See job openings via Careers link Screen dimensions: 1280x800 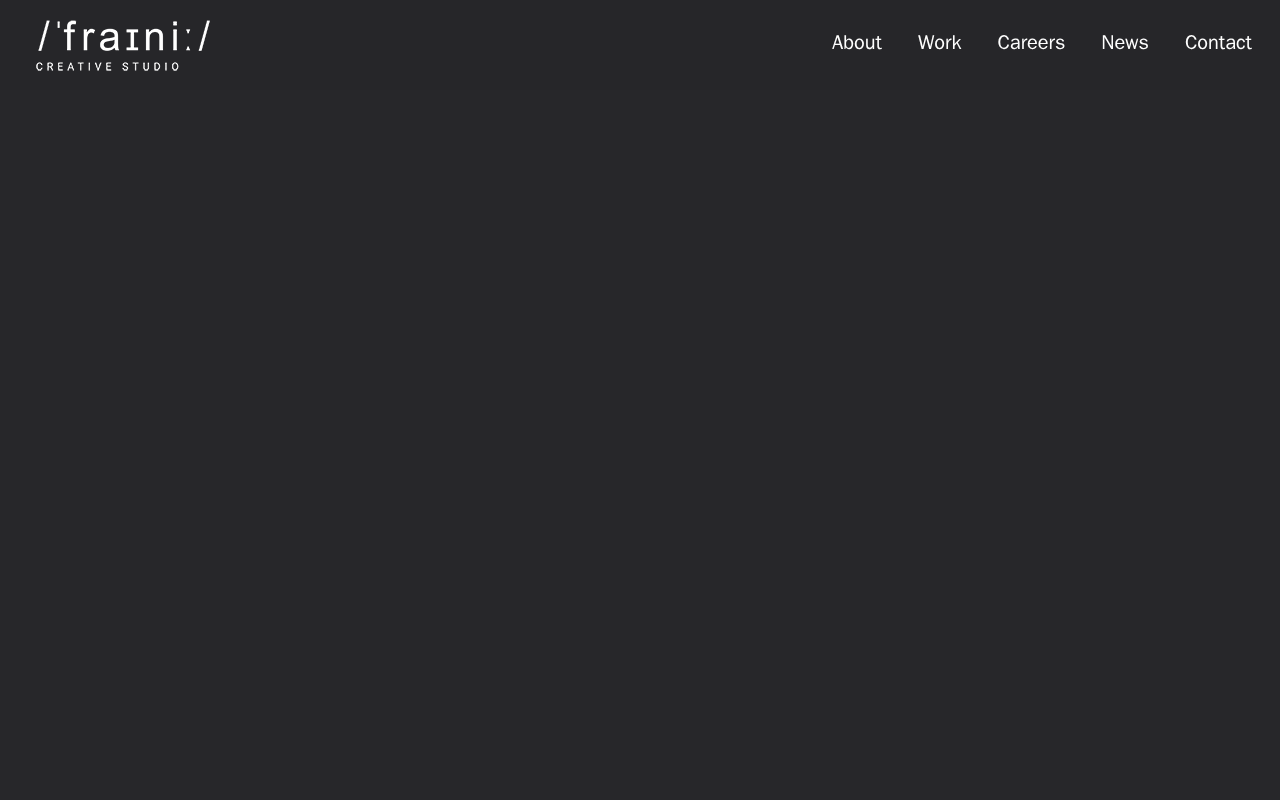[x=1031, y=43]
